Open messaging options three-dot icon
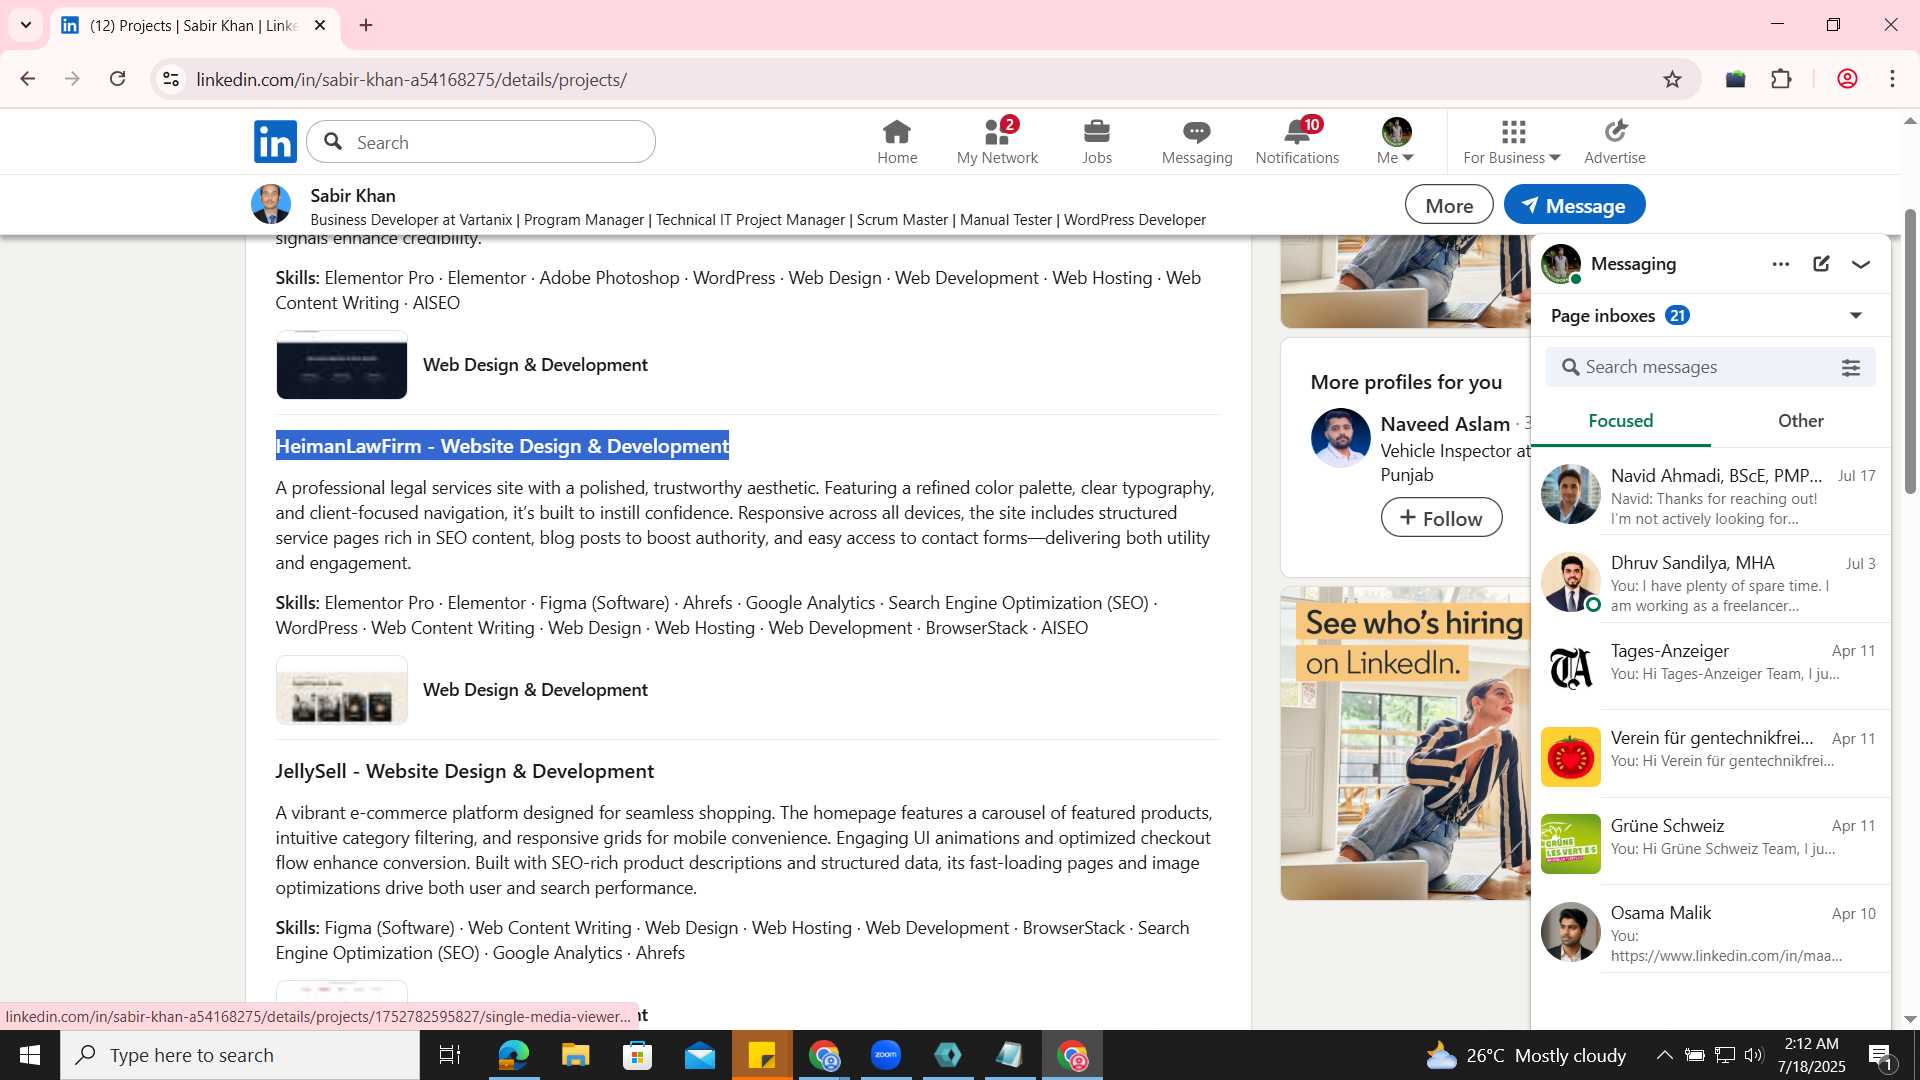 pos(1781,264)
